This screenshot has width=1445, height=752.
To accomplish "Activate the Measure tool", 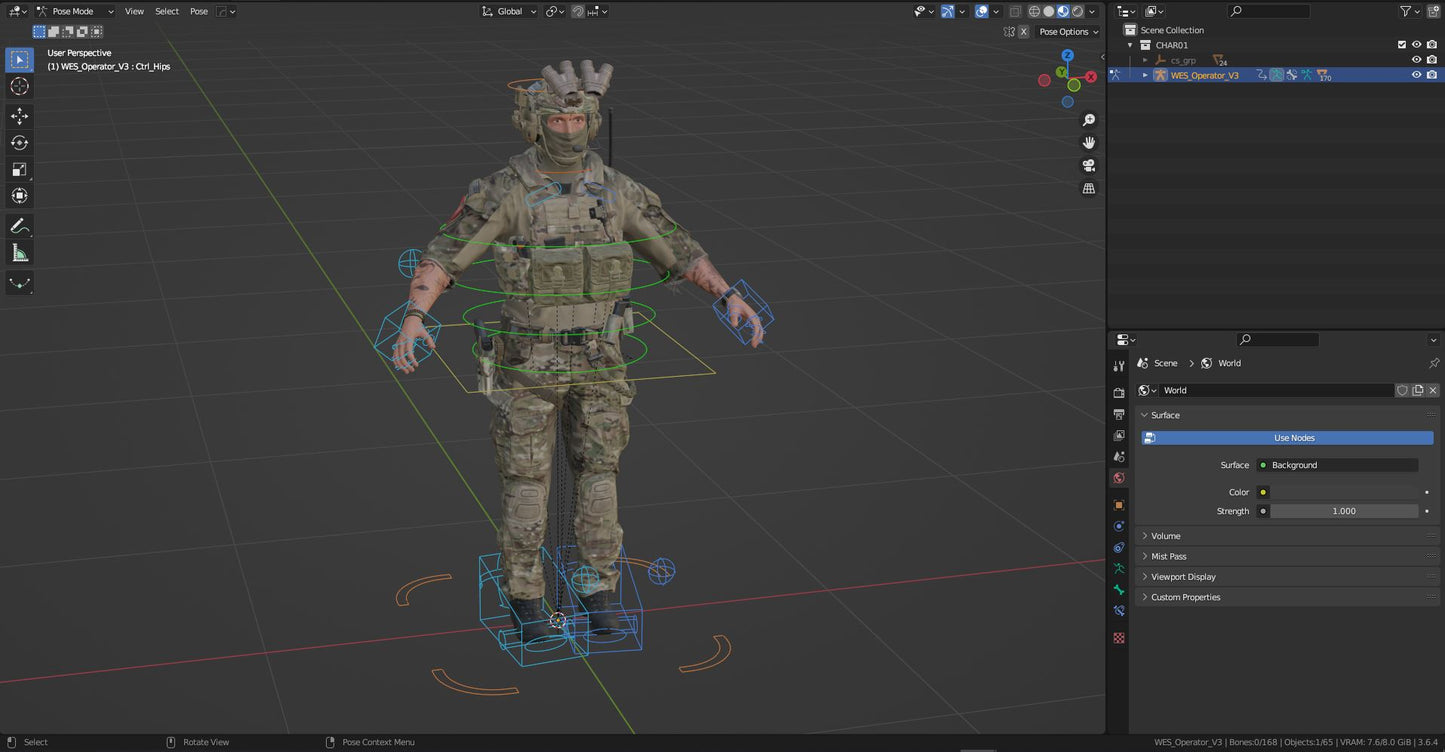I will 19,252.
